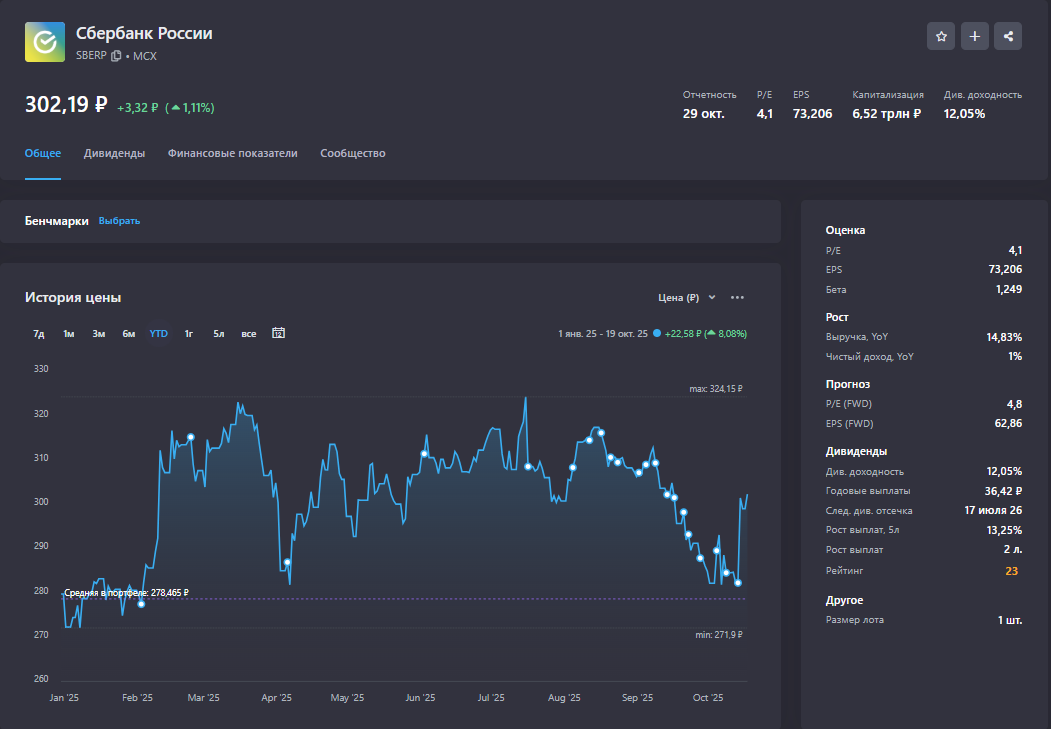Image resolution: width=1051 pixels, height=729 pixels.
Task: Open the Дивиденды tab
Action: point(114,153)
